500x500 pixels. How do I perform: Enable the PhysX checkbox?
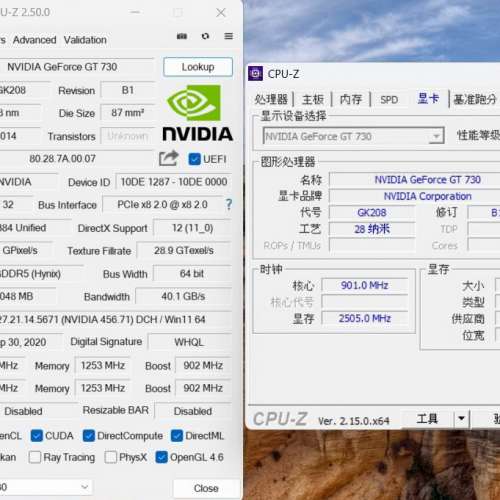click(111, 457)
